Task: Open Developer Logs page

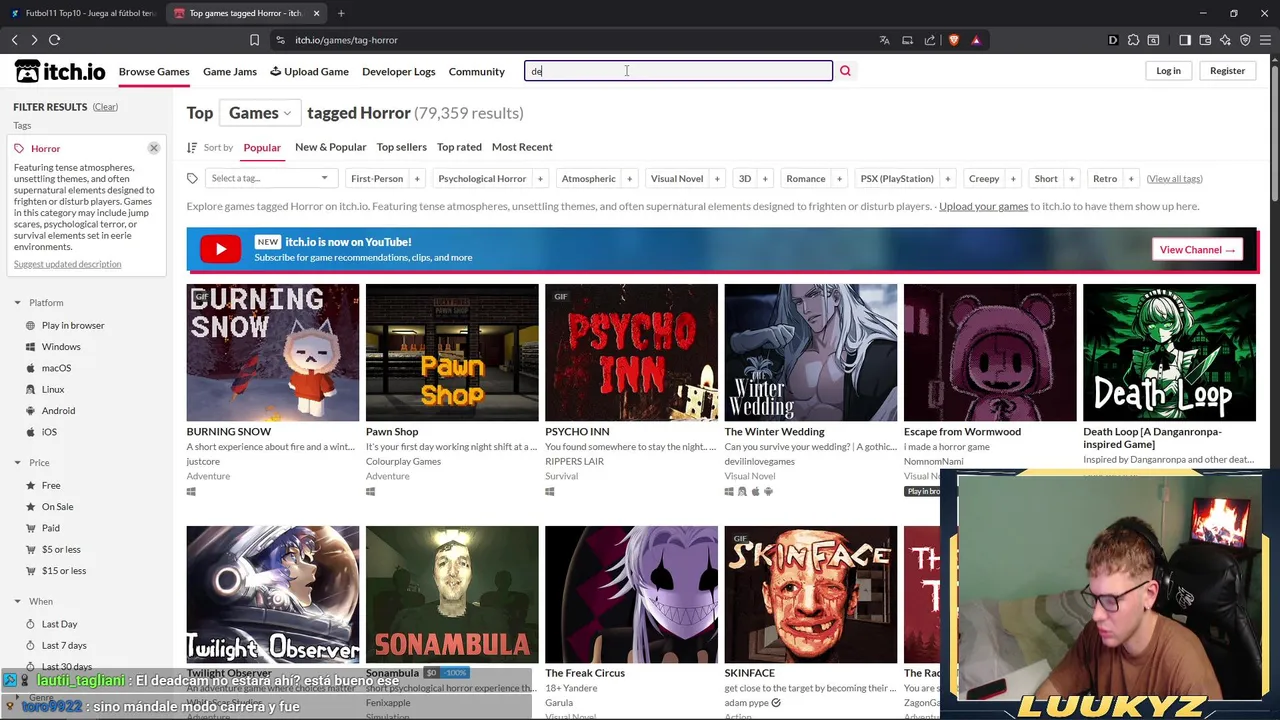Action: (398, 72)
